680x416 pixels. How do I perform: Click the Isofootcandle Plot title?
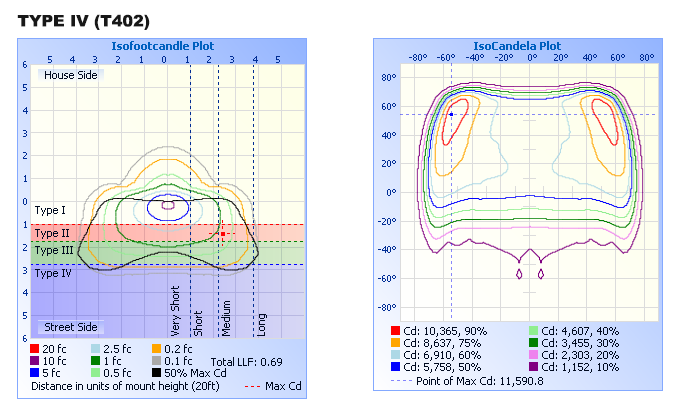(x=163, y=46)
